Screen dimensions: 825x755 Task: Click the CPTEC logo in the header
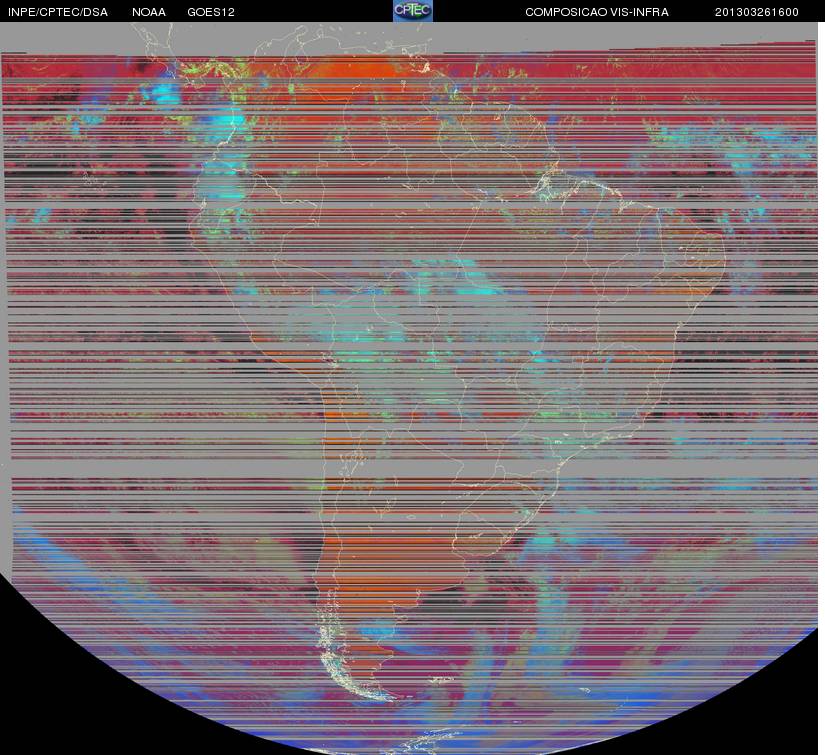(413, 11)
